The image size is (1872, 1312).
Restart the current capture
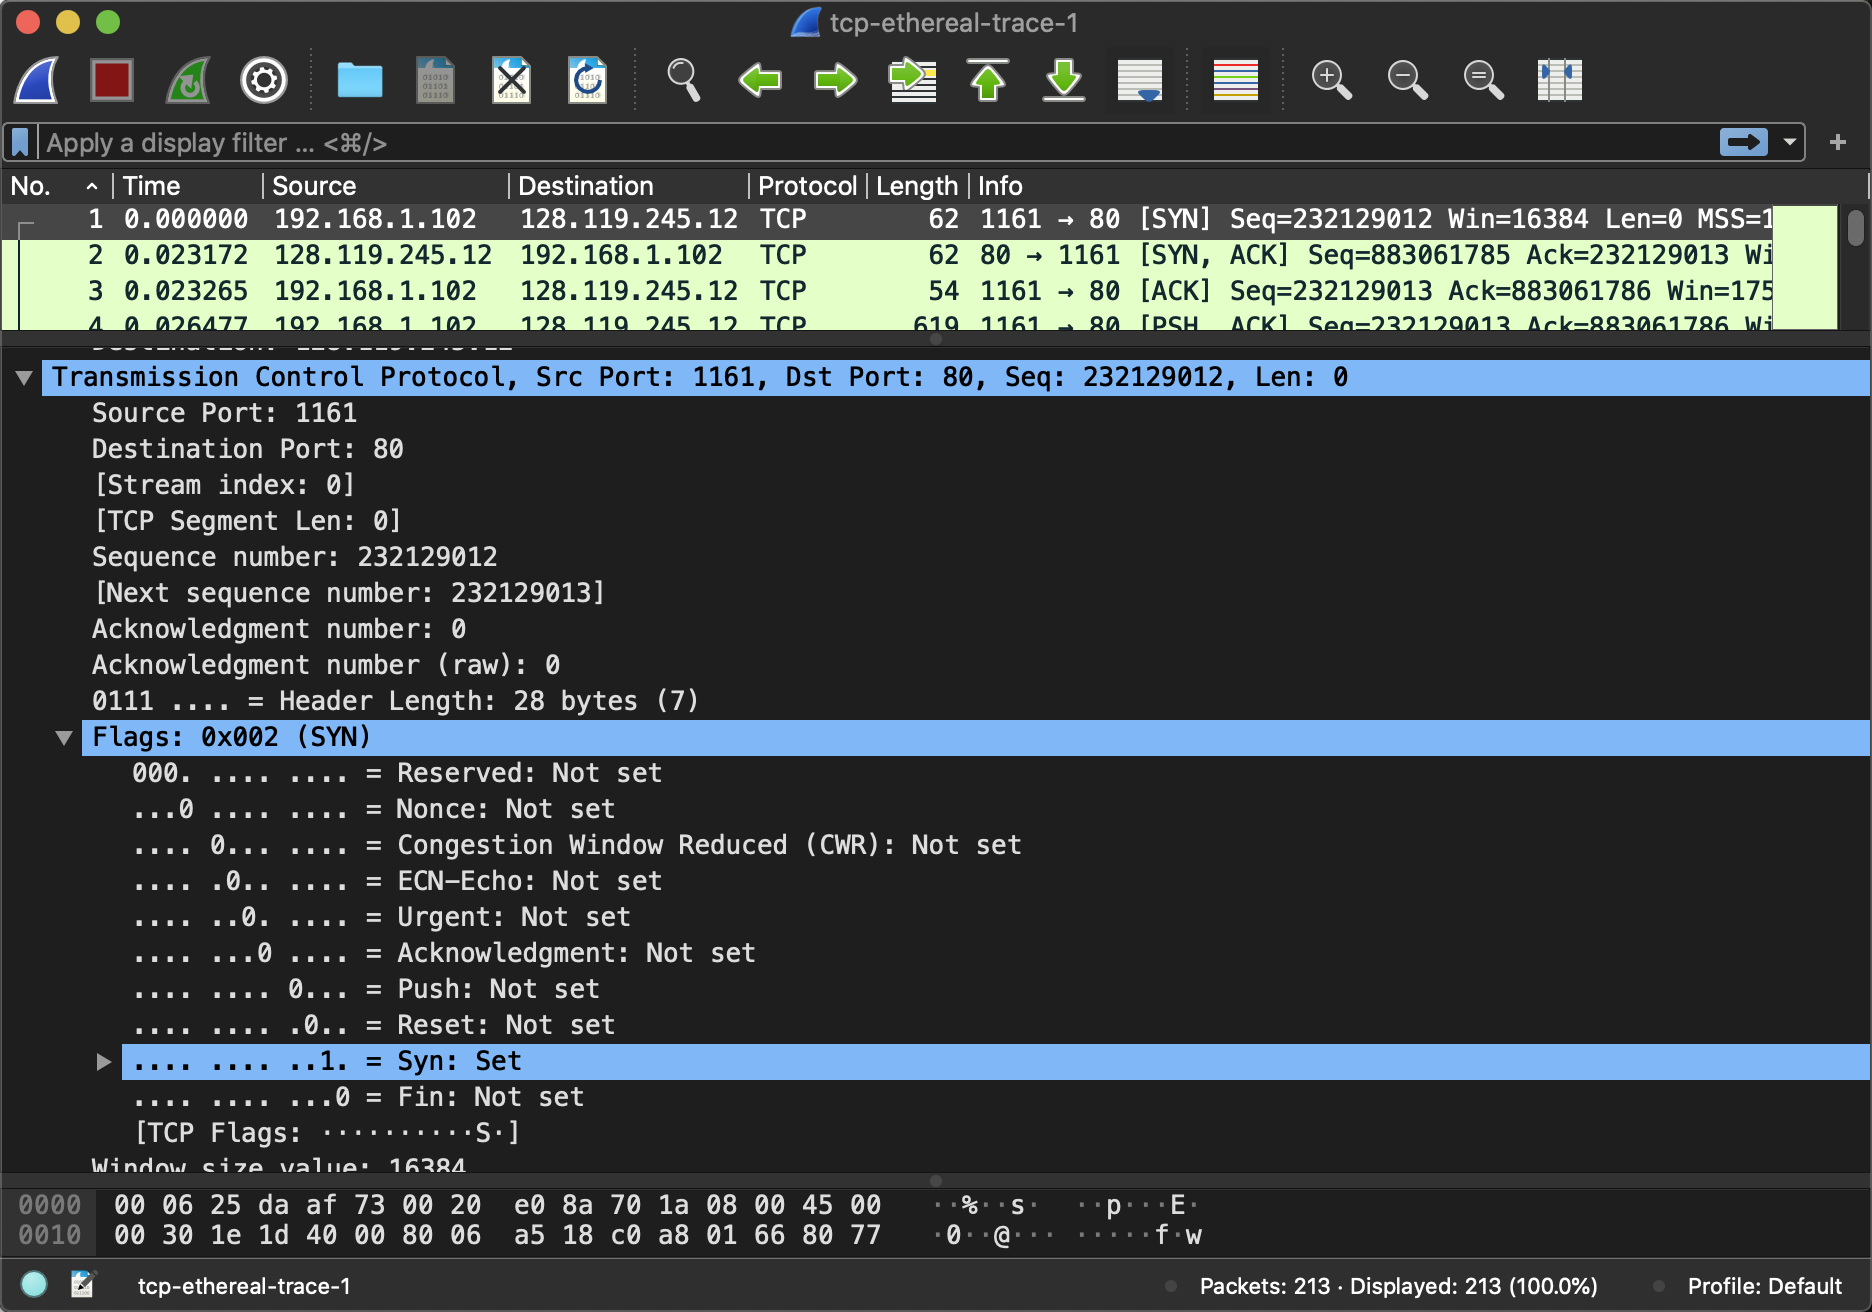[188, 80]
